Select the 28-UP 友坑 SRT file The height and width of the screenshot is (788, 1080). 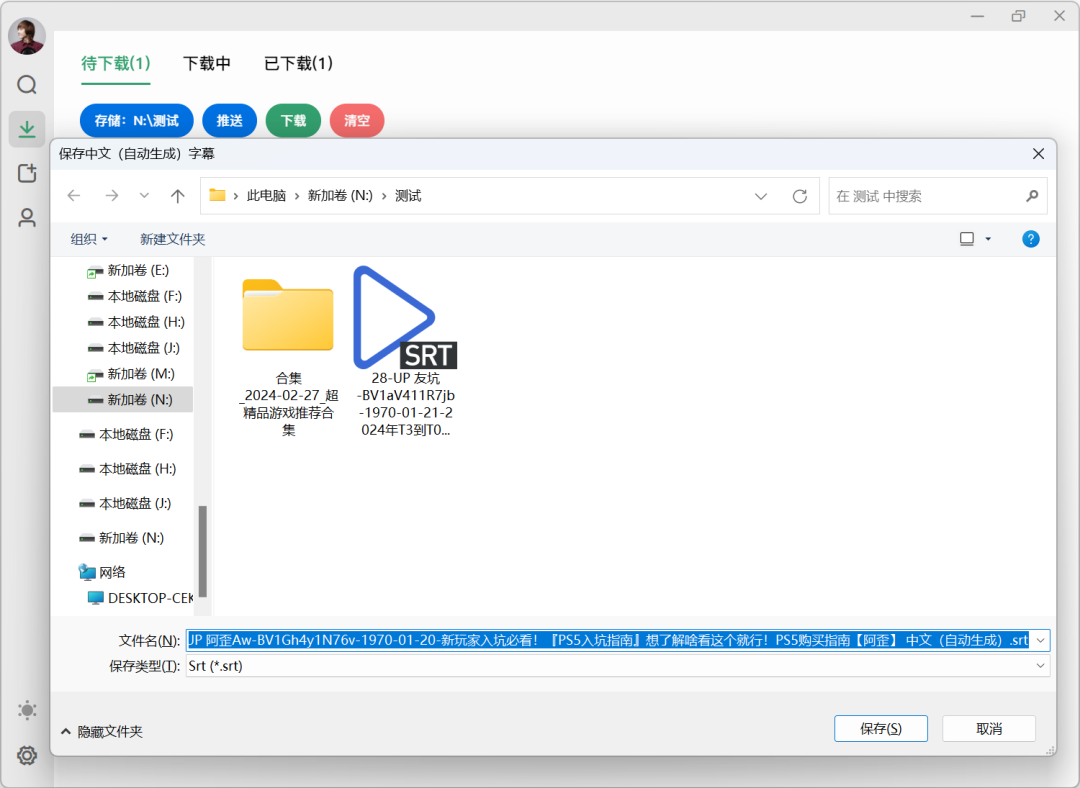[406, 353]
